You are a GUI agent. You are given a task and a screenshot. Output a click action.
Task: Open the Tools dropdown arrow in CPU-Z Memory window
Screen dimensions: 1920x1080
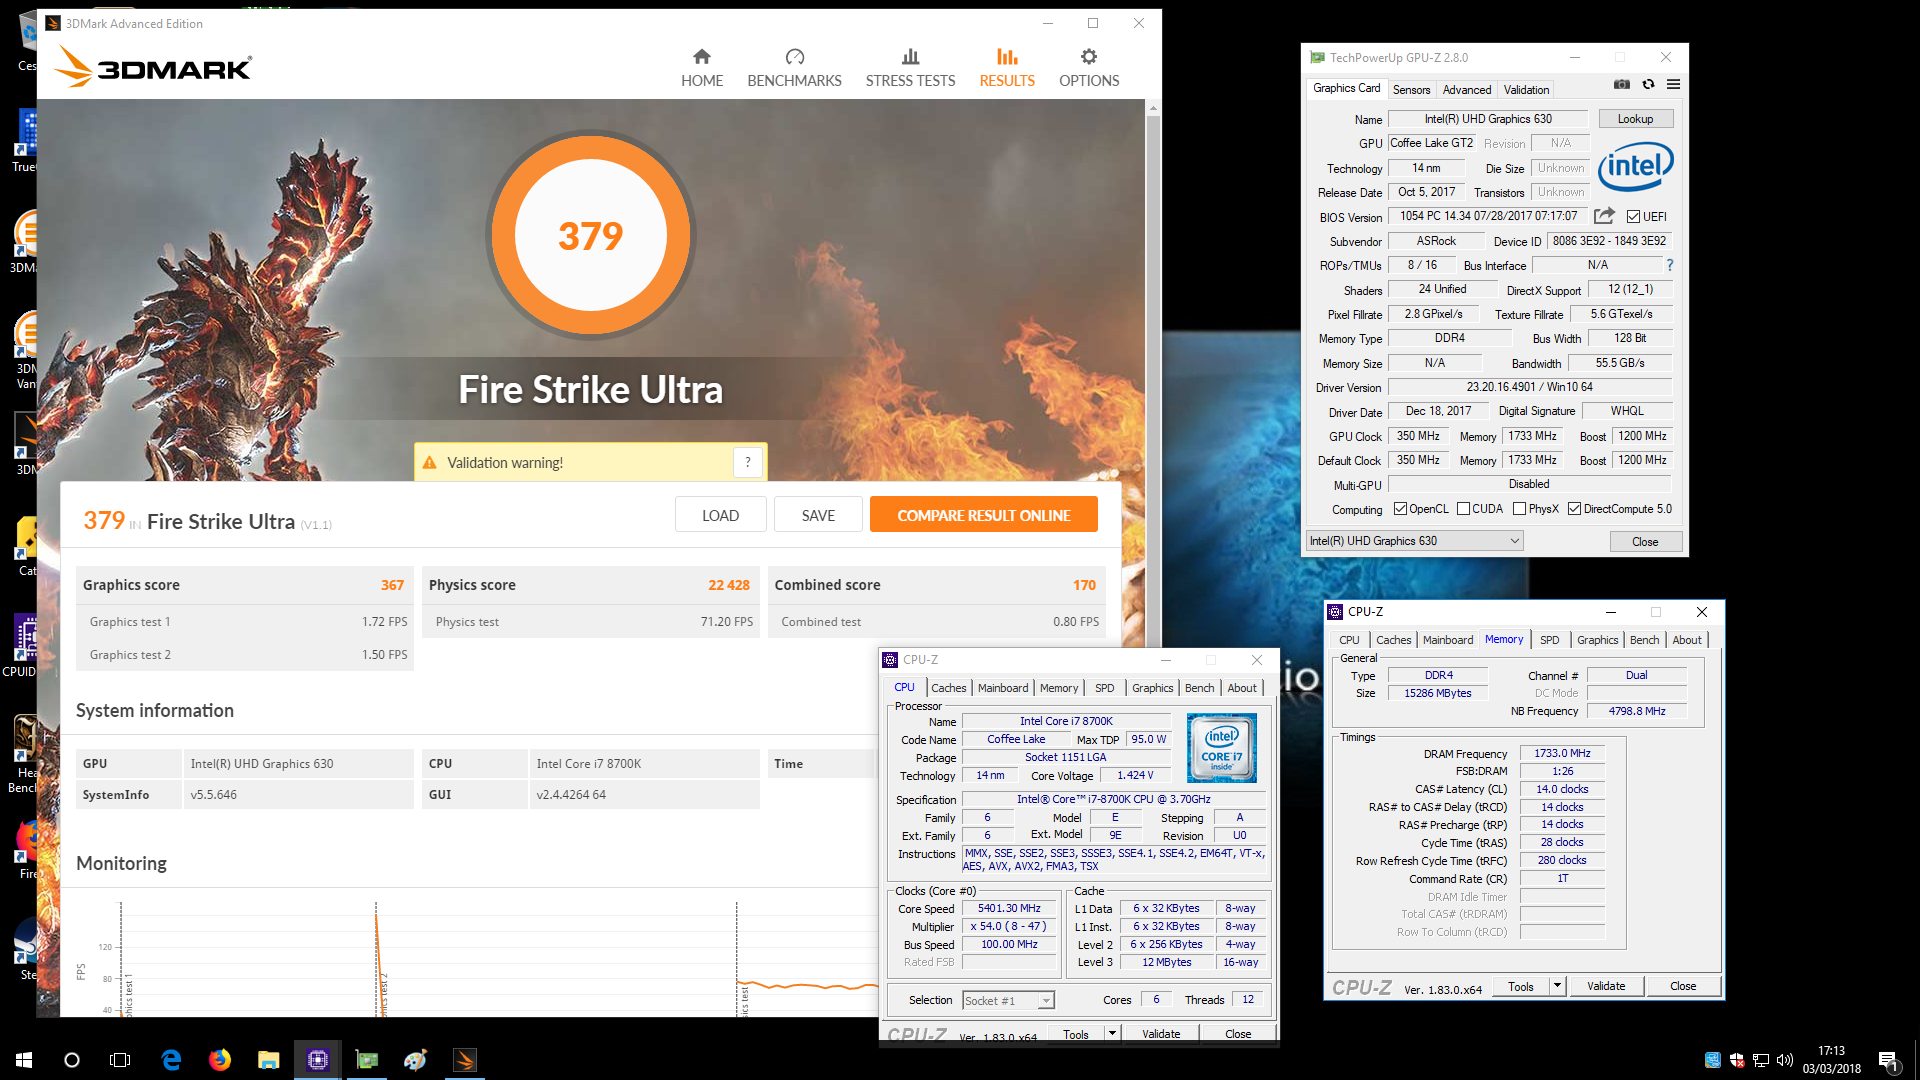pyautogui.click(x=1557, y=986)
